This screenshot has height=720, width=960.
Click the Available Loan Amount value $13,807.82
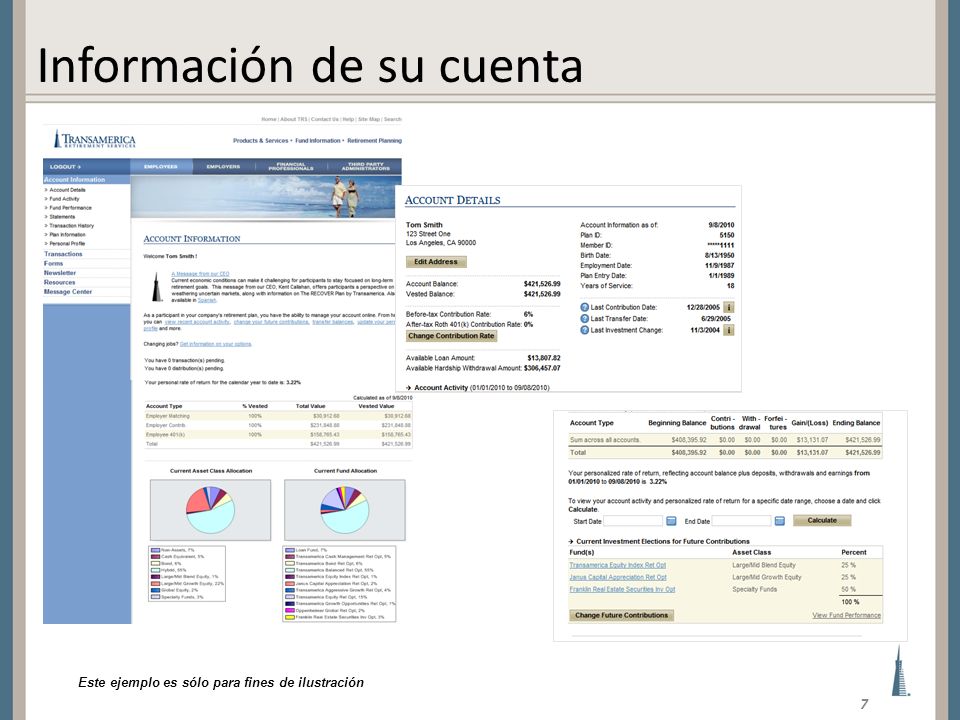[x=544, y=358]
